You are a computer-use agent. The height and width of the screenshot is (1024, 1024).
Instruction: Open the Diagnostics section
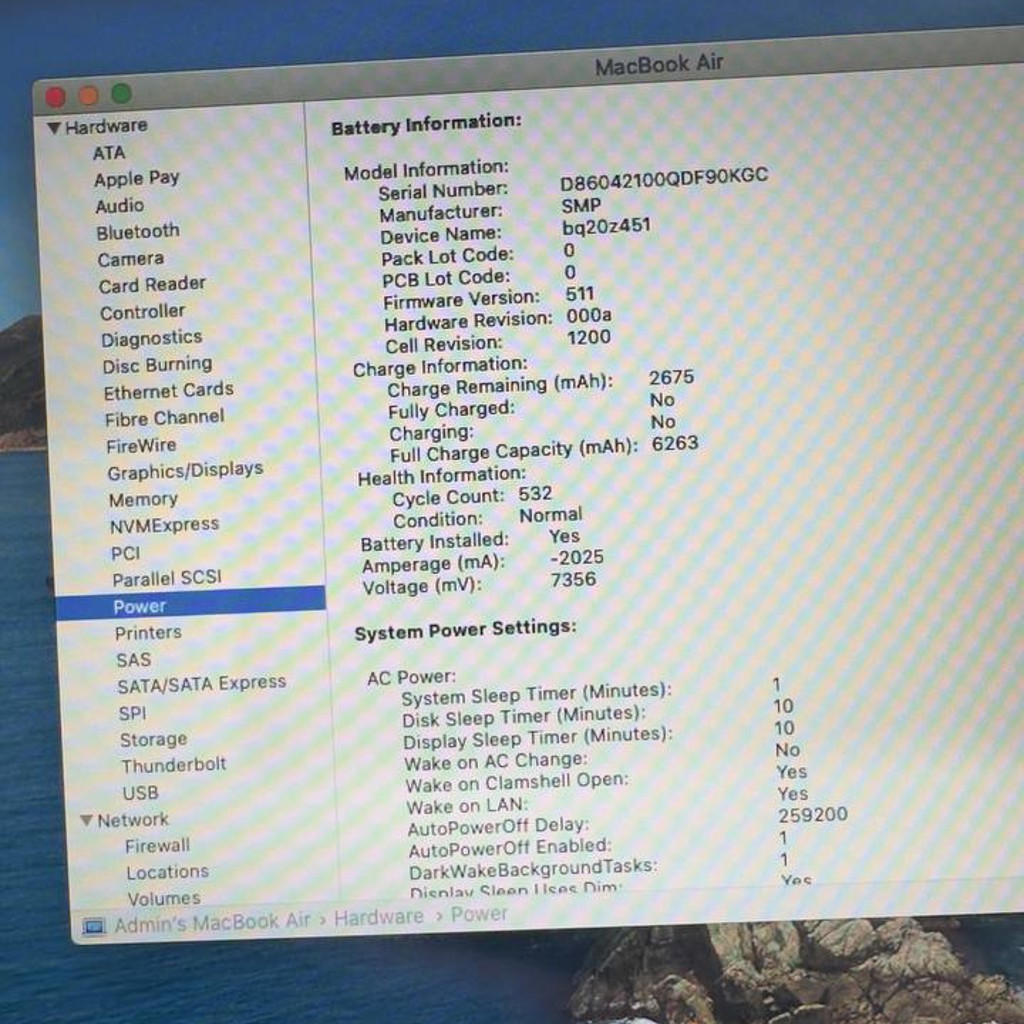pos(152,338)
